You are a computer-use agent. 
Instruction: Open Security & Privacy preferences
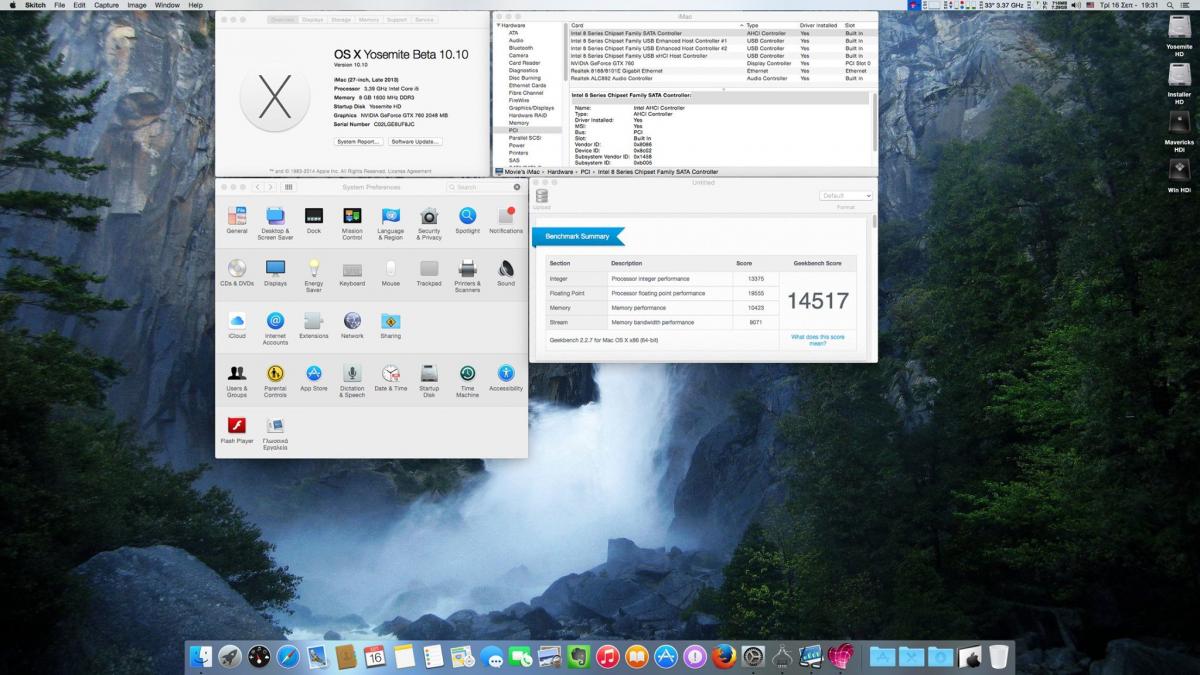429,222
